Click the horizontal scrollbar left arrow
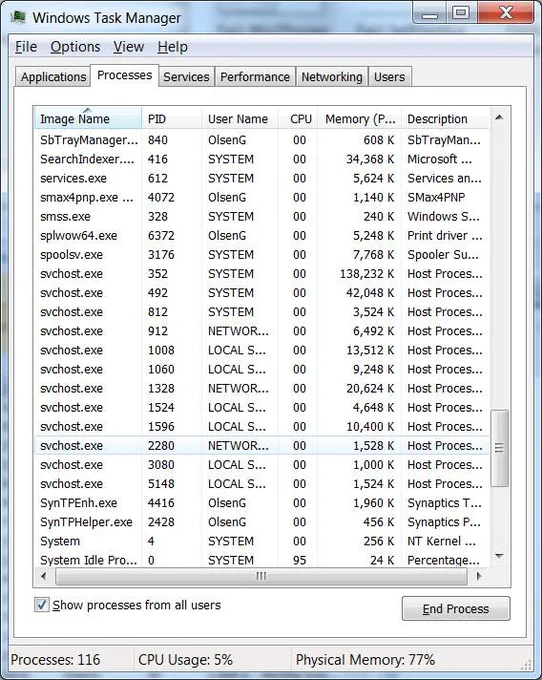 pyautogui.click(x=44, y=576)
